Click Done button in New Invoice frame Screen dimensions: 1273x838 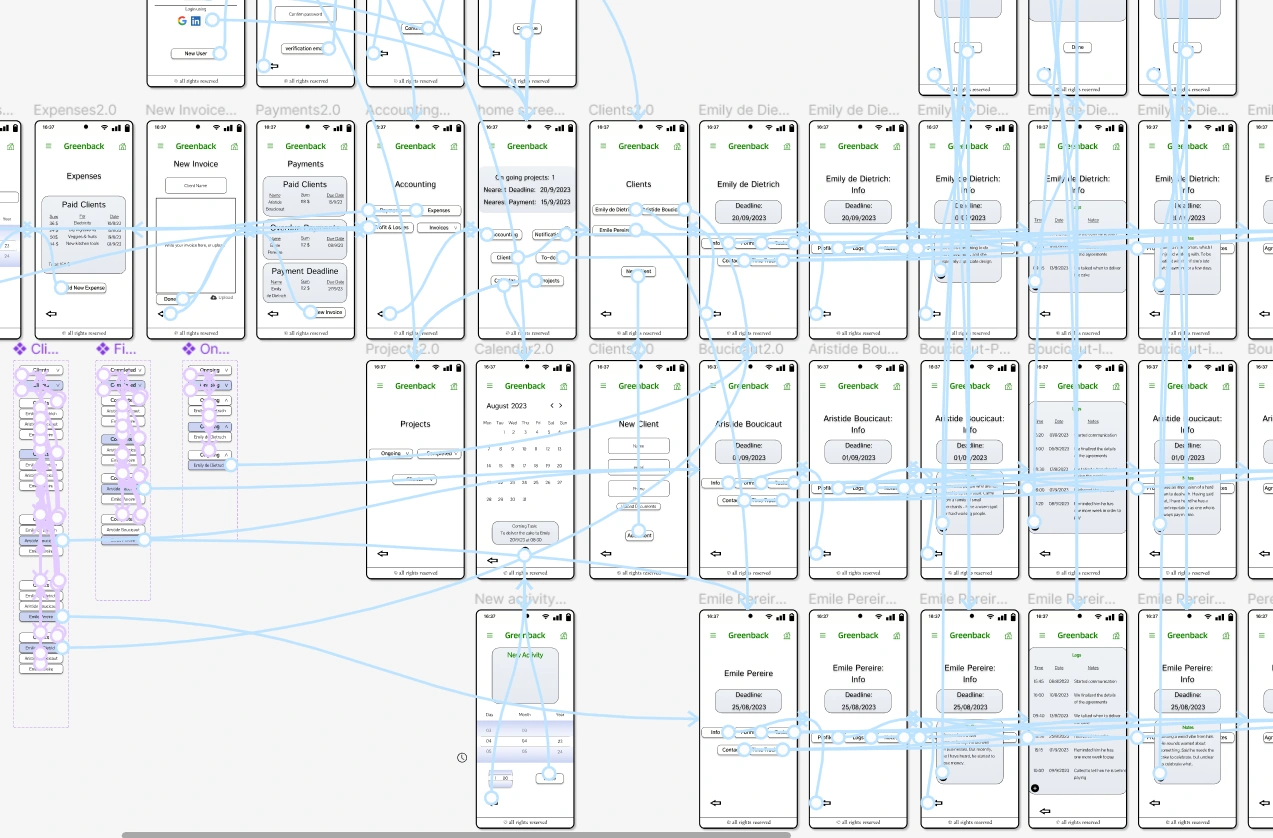pos(169,299)
